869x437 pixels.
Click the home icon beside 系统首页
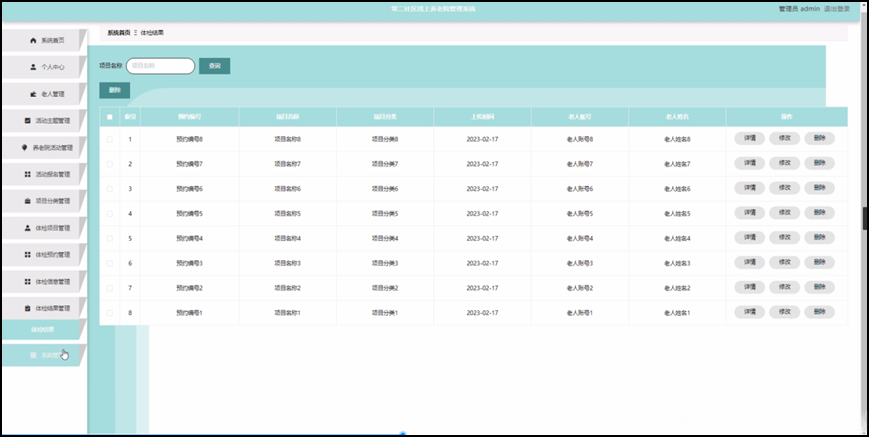click(x=33, y=40)
